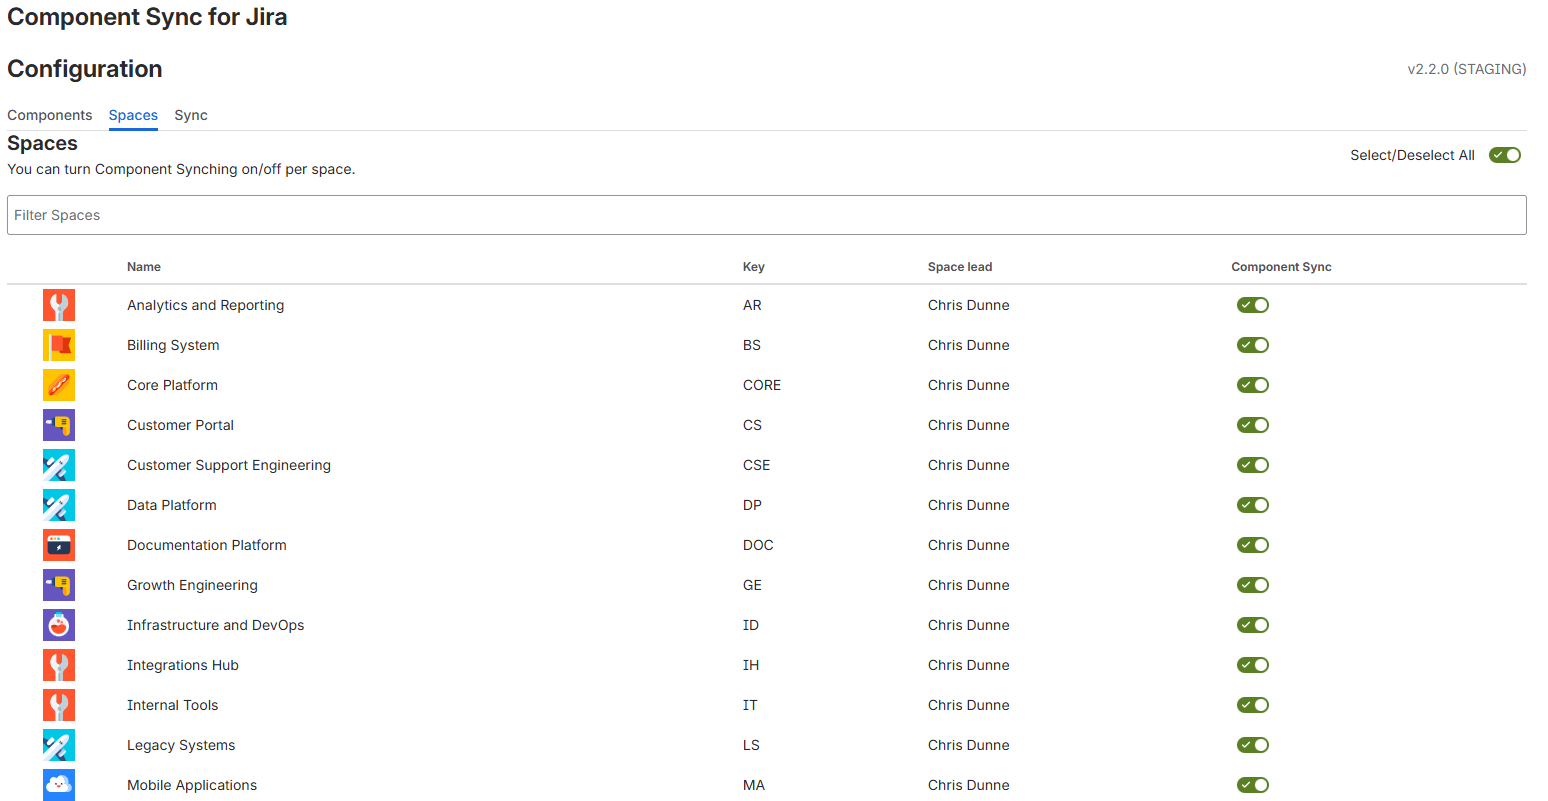
Task: Click the Documentation Platform briefcase avatar icon
Action: (x=58, y=545)
